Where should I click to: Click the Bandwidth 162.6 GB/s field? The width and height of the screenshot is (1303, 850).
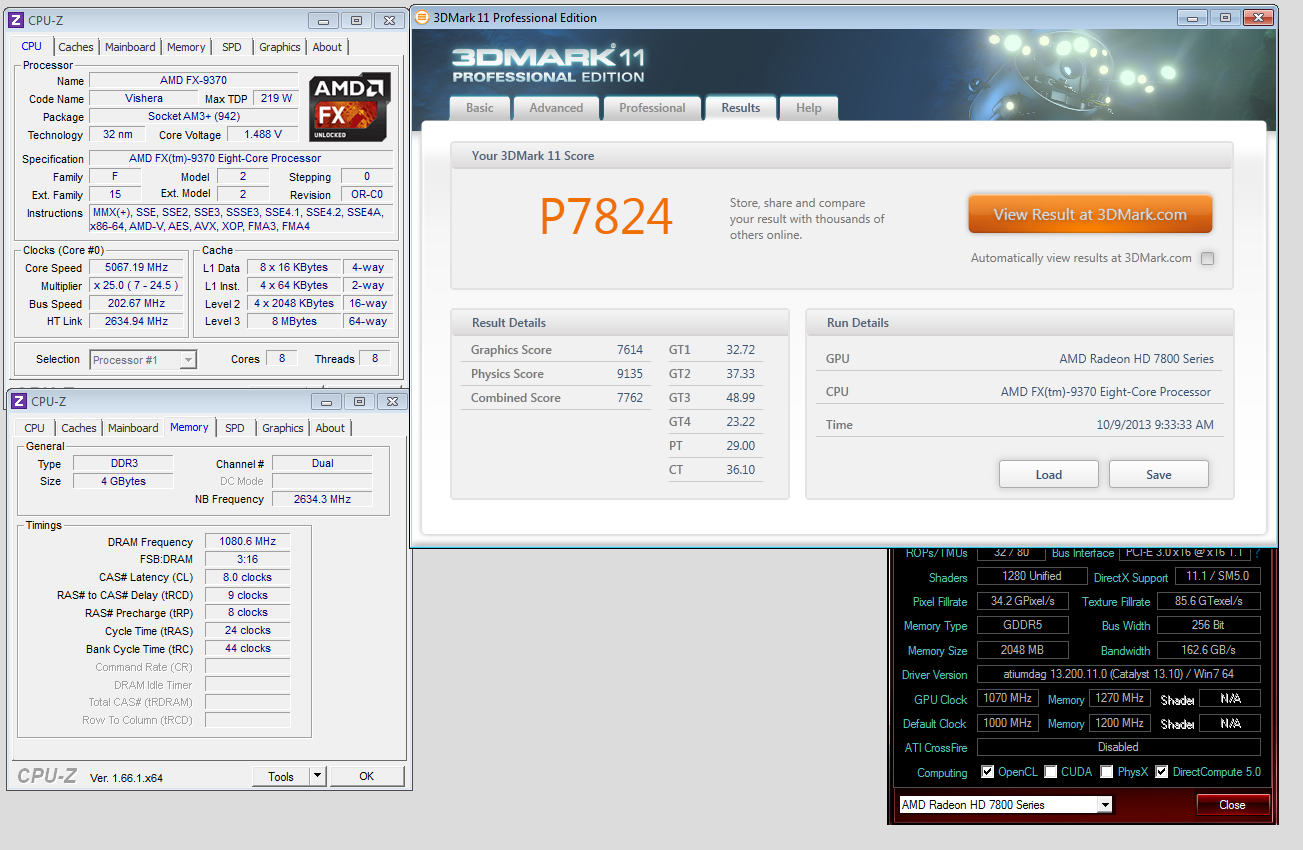pos(1208,650)
